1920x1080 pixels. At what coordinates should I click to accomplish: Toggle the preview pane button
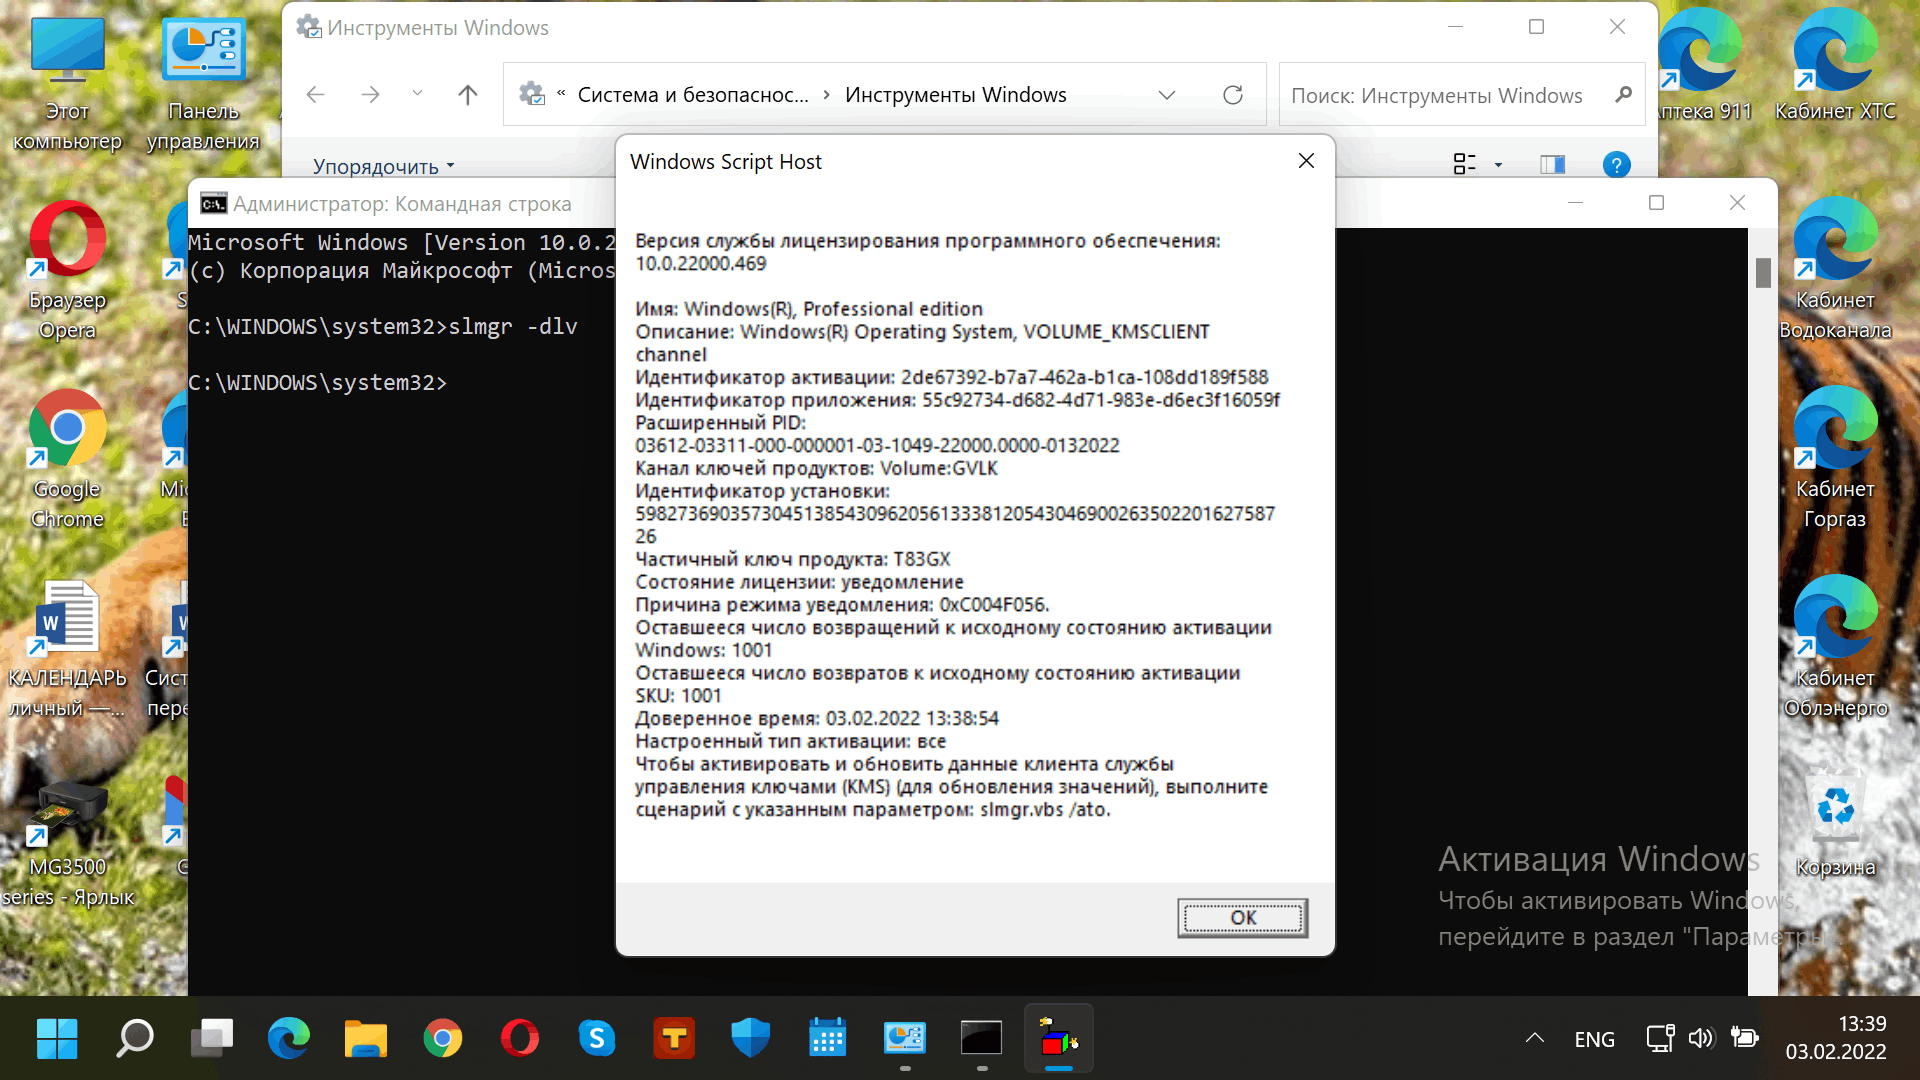coord(1552,165)
